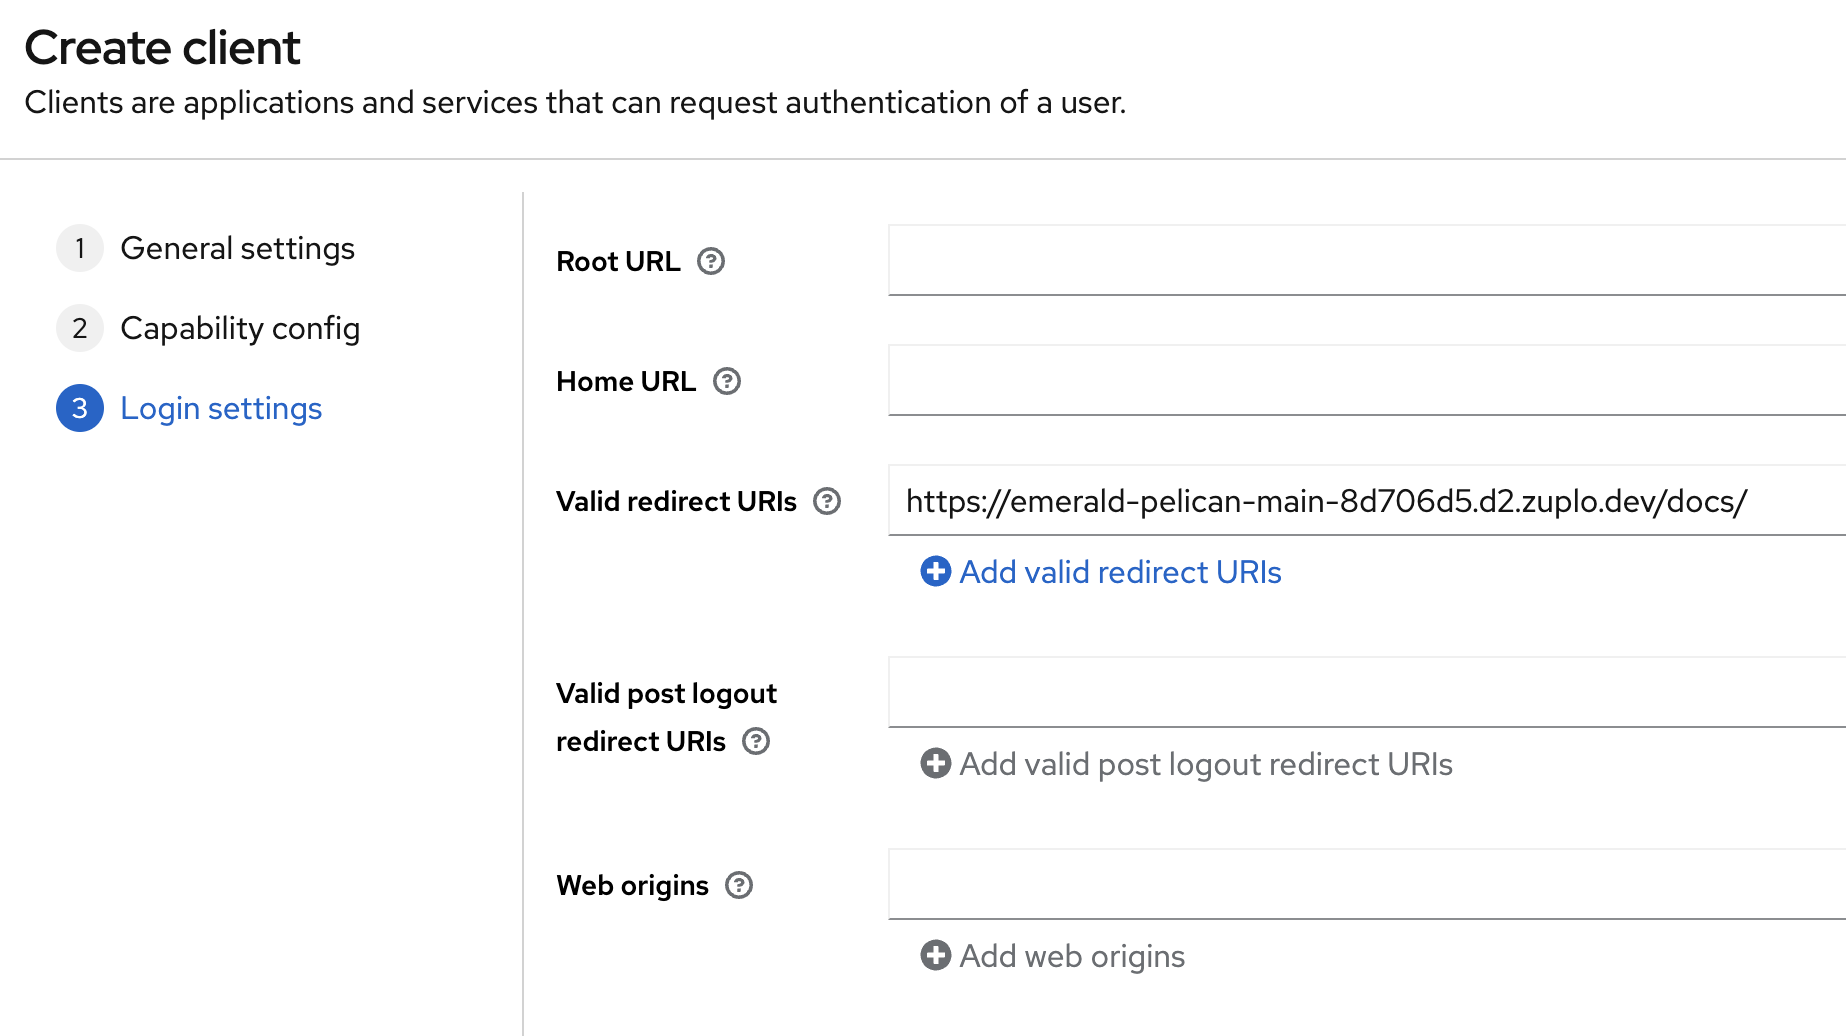The image size is (1846, 1036).
Task: Open the Capability config step
Action: coord(240,328)
